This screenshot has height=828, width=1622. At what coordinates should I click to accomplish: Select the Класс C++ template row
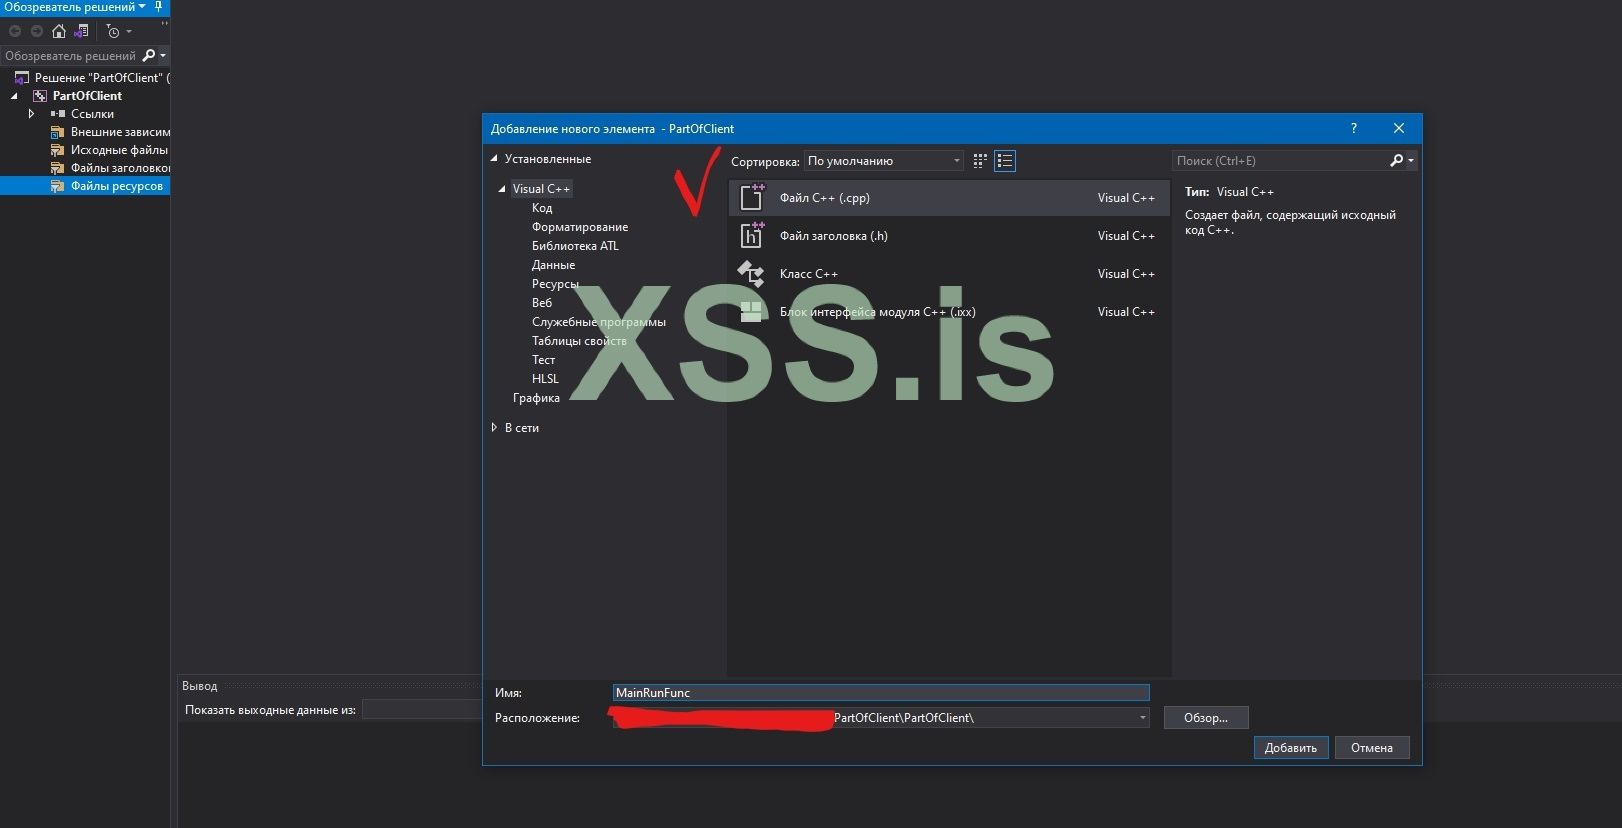(949, 274)
